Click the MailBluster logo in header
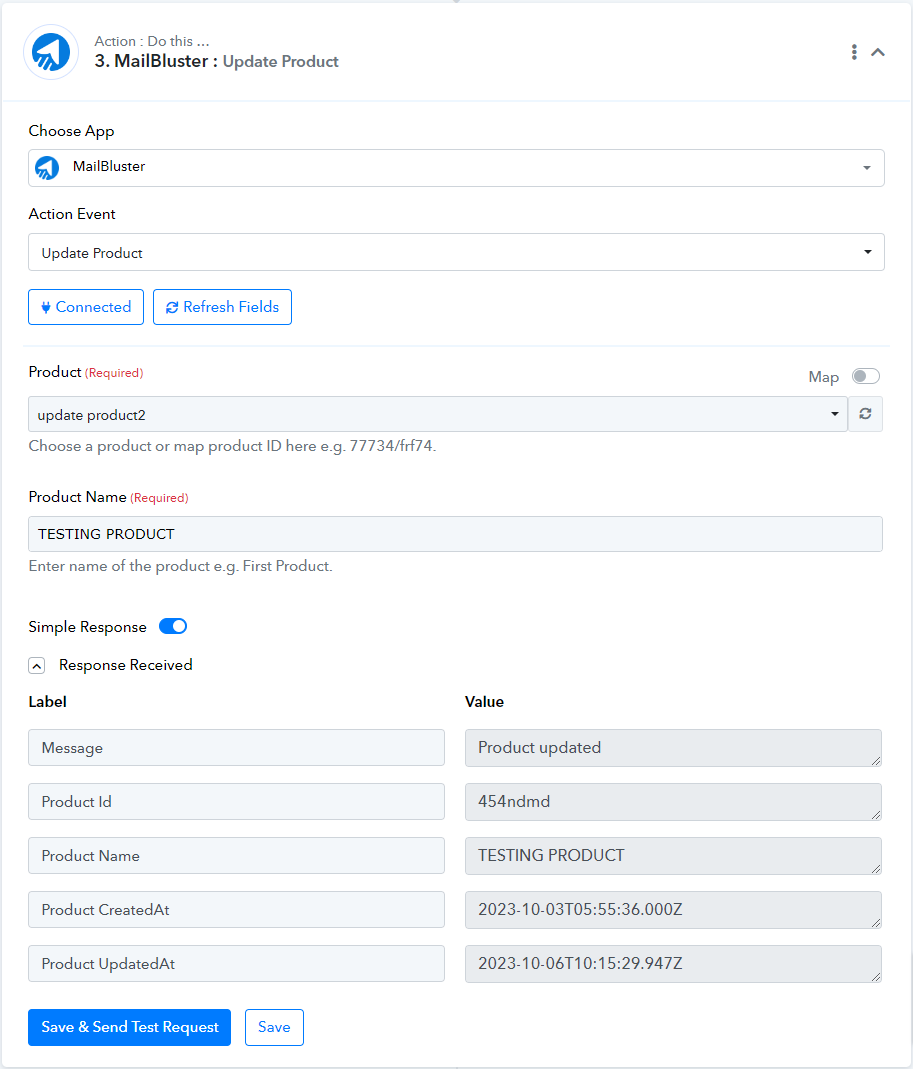The image size is (913, 1069). pyautogui.click(x=51, y=52)
